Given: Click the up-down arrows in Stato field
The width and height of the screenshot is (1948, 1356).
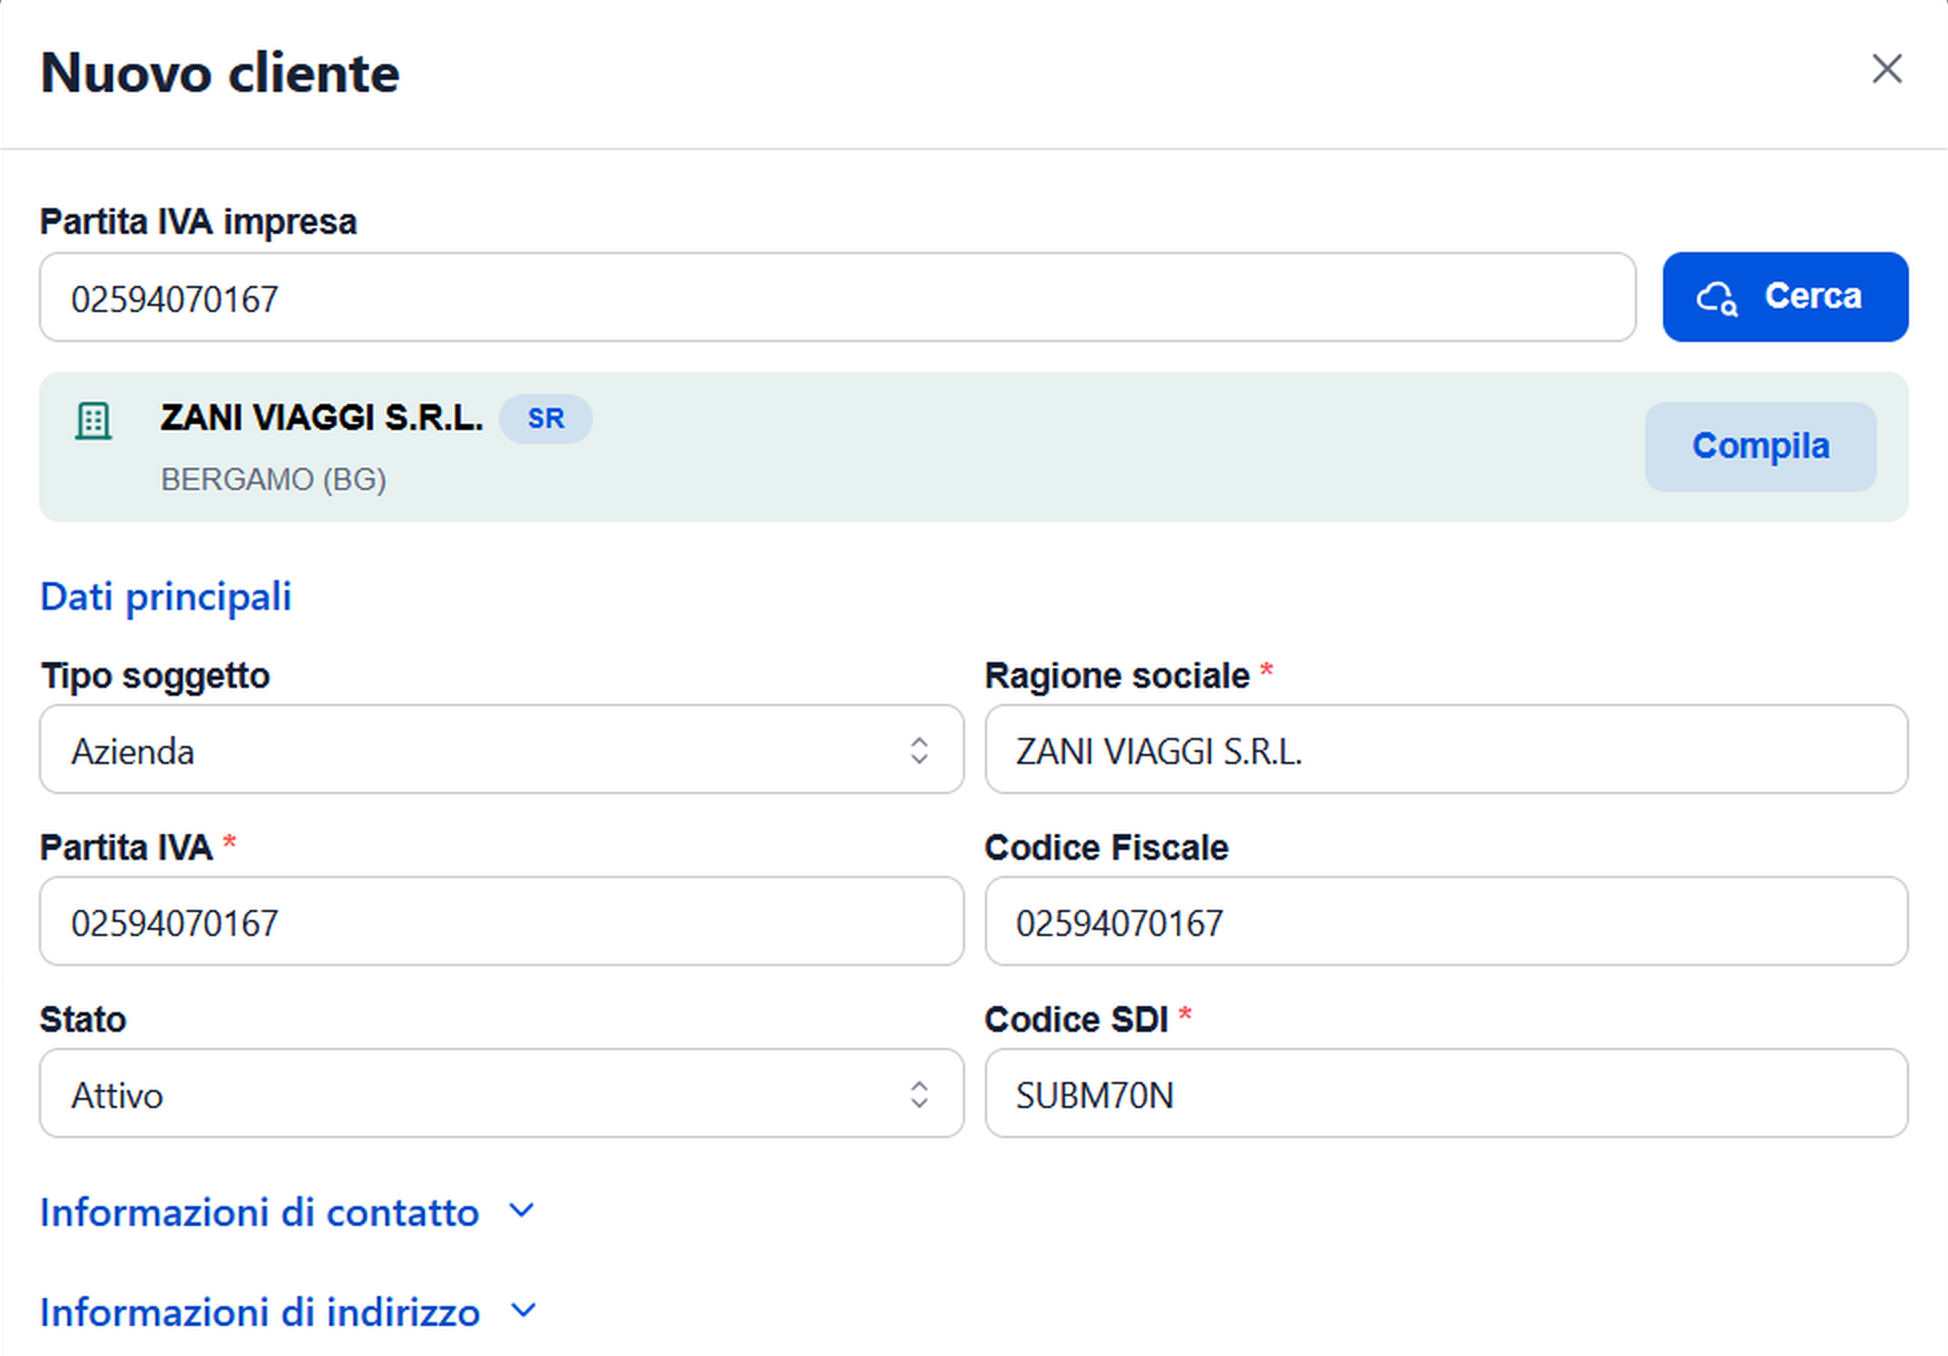Looking at the screenshot, I should 919,1094.
